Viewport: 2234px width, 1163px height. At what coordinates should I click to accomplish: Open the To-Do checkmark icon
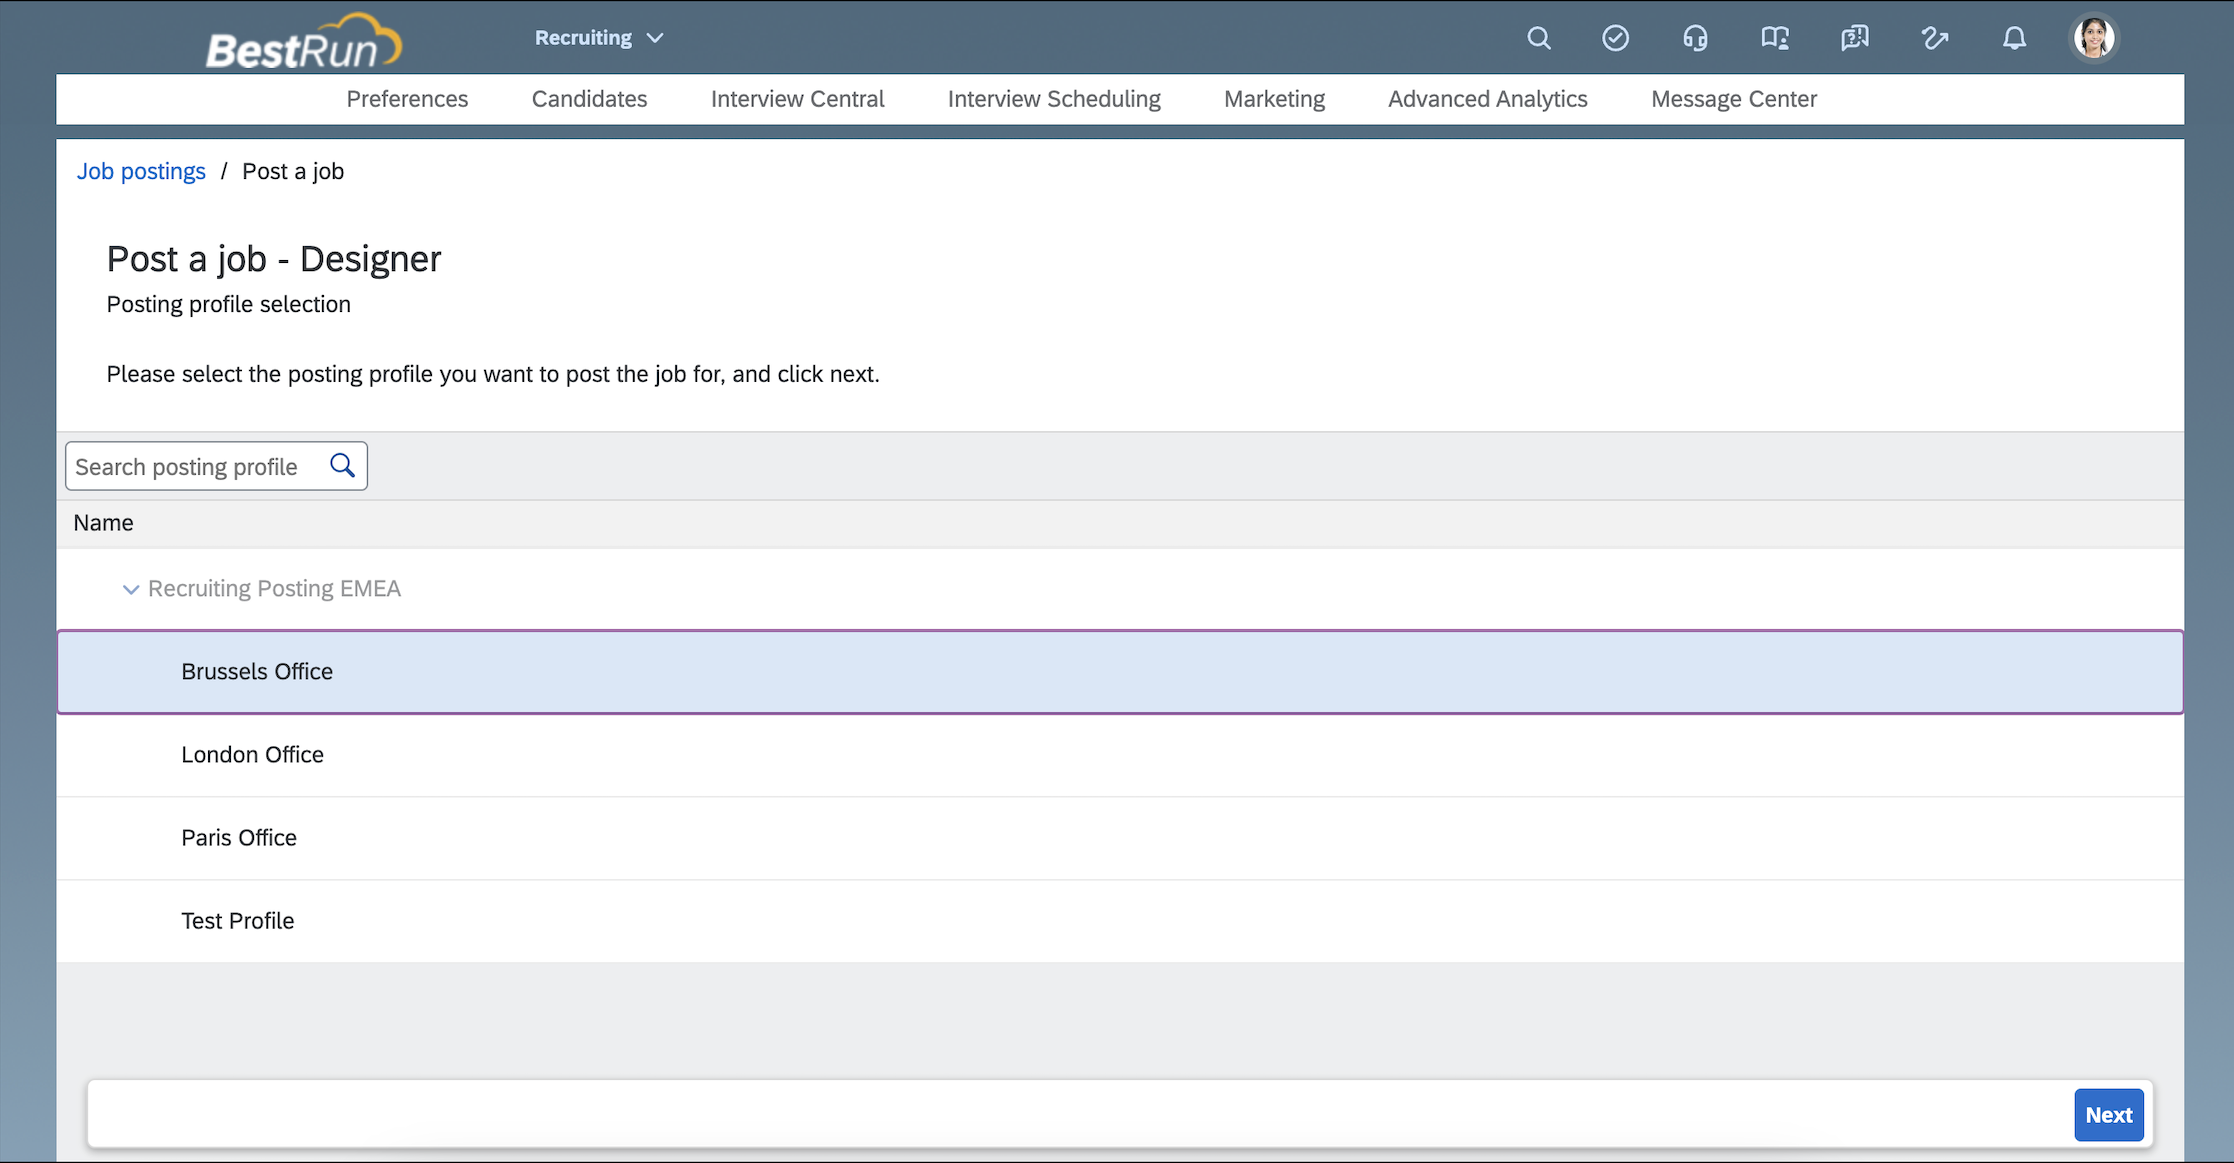tap(1616, 38)
